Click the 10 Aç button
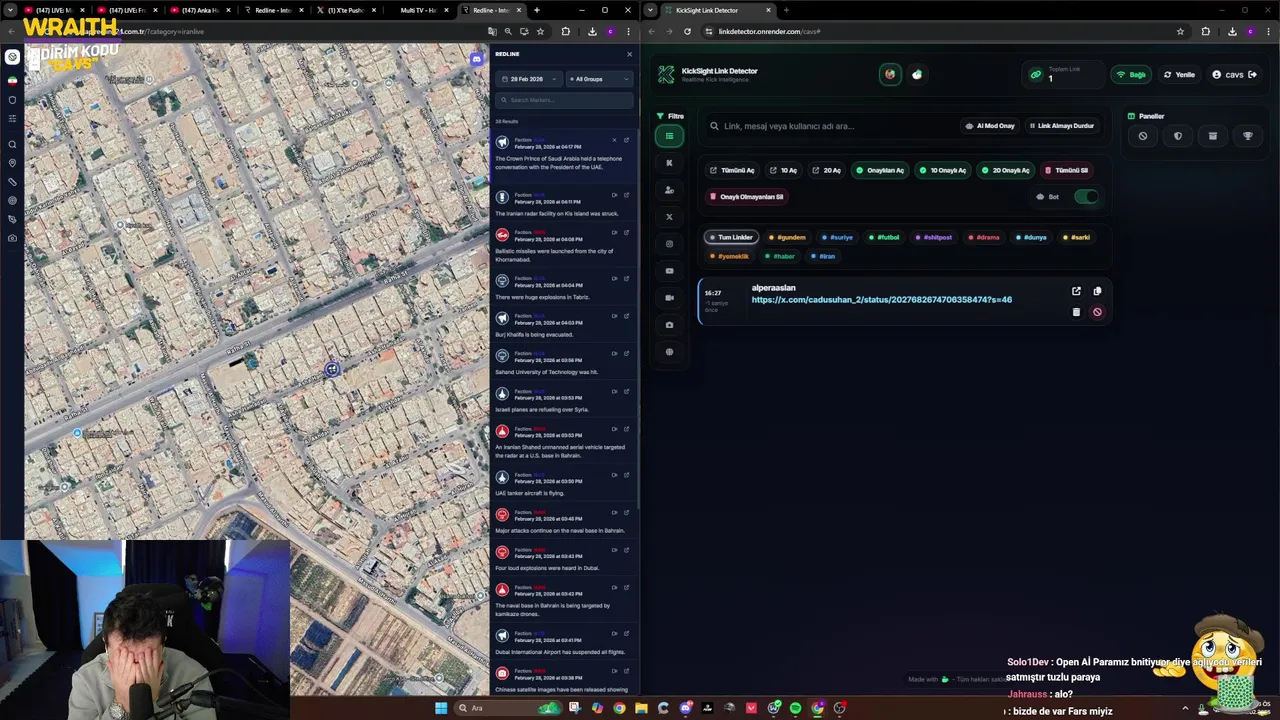 click(x=783, y=170)
